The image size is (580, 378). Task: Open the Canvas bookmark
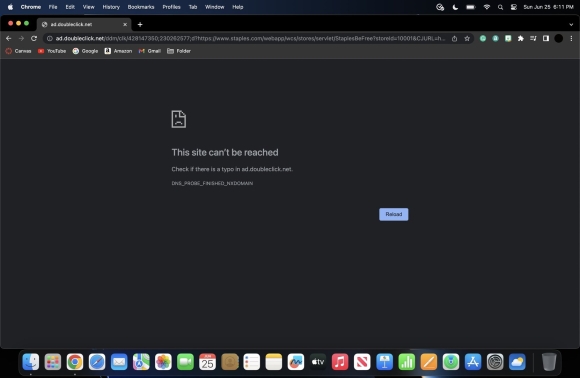click(x=18, y=51)
